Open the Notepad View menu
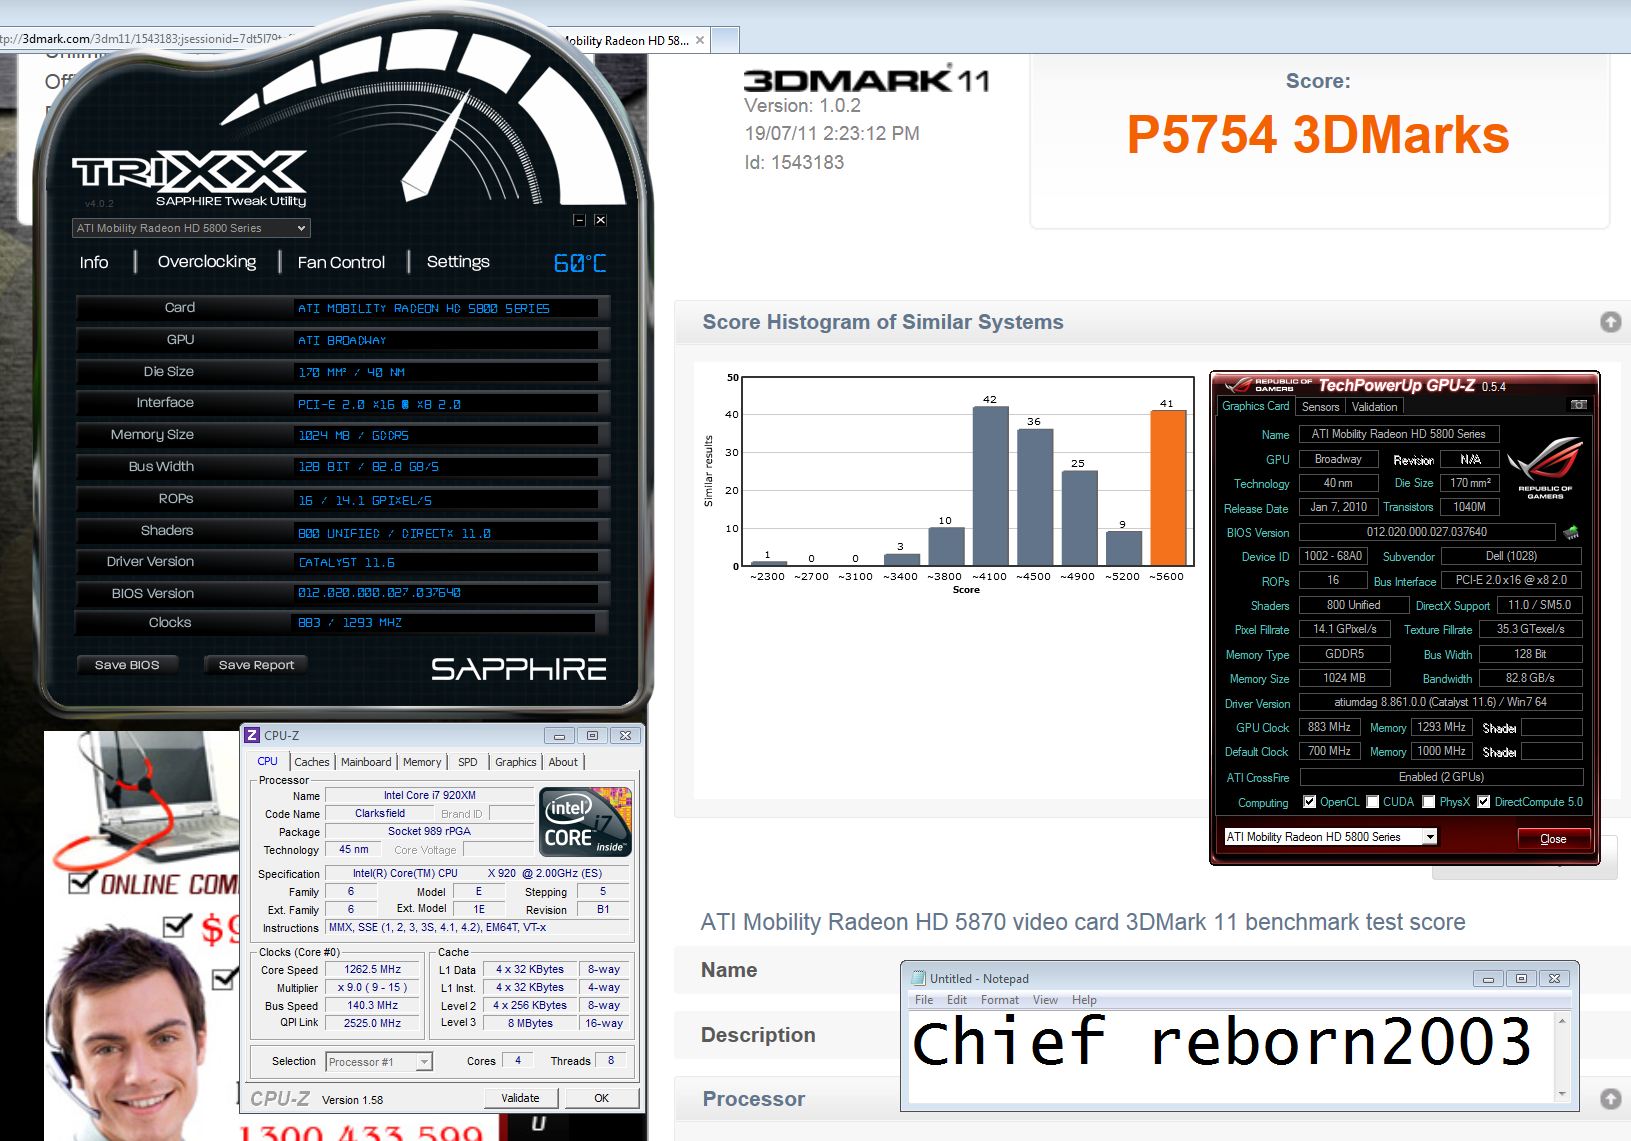The width and height of the screenshot is (1631, 1141). (1046, 1000)
